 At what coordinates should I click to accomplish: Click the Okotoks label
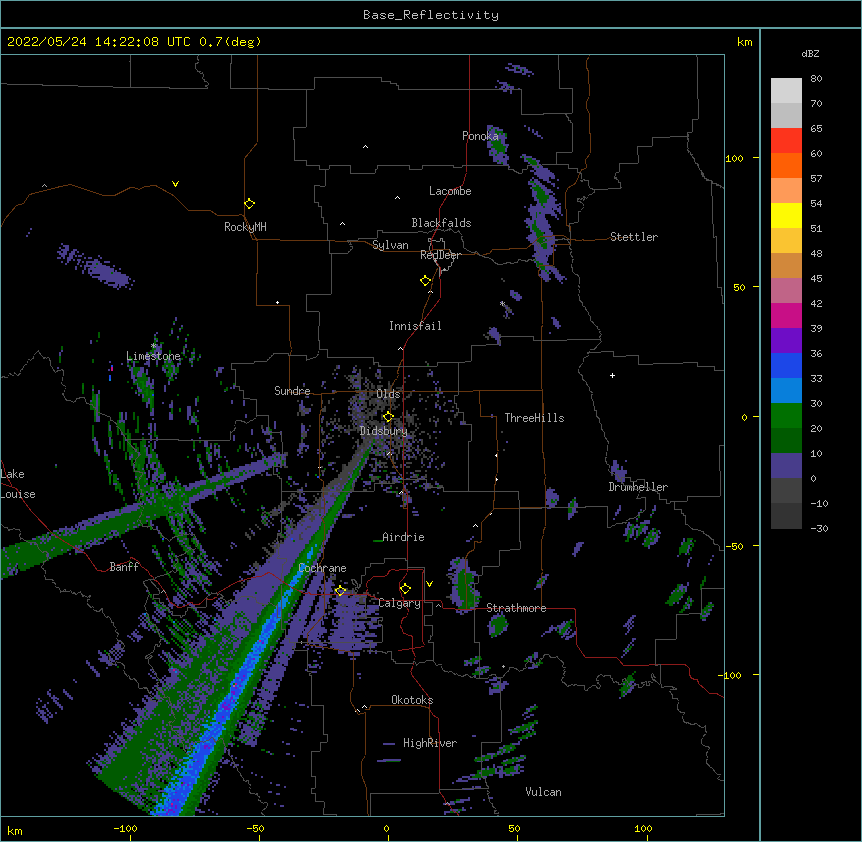[412, 700]
